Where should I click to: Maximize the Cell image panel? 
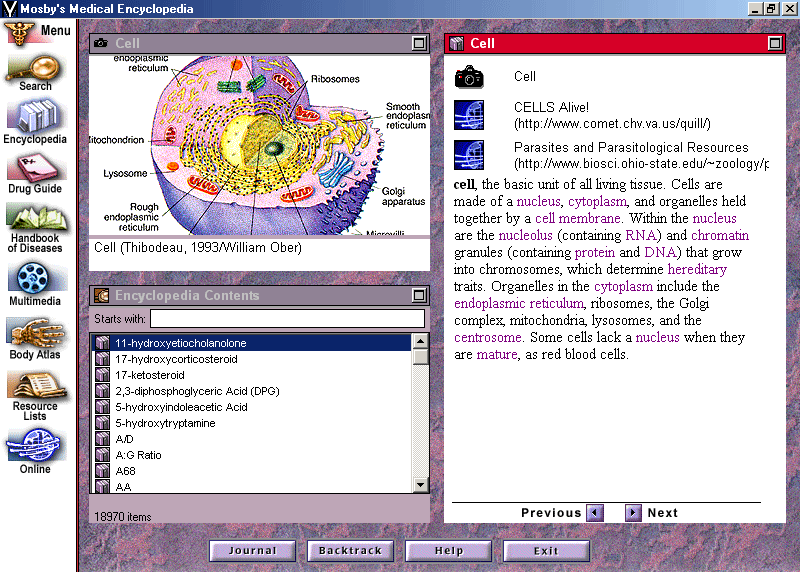point(419,43)
